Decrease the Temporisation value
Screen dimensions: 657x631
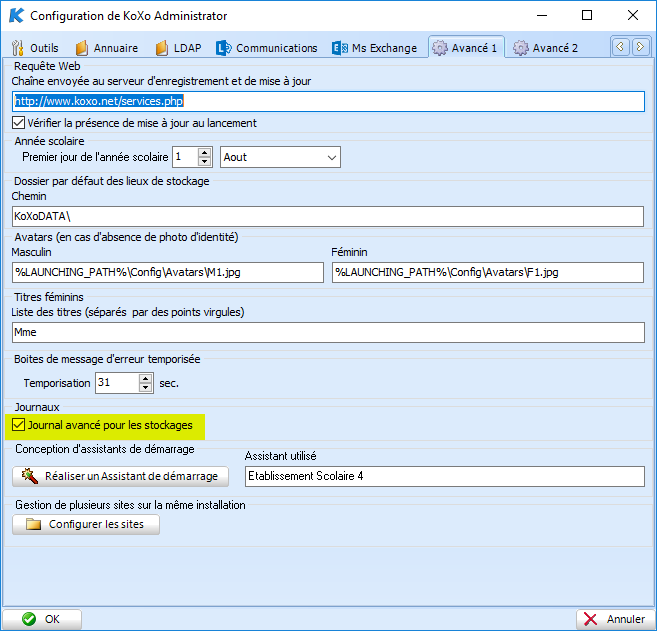click(x=145, y=388)
